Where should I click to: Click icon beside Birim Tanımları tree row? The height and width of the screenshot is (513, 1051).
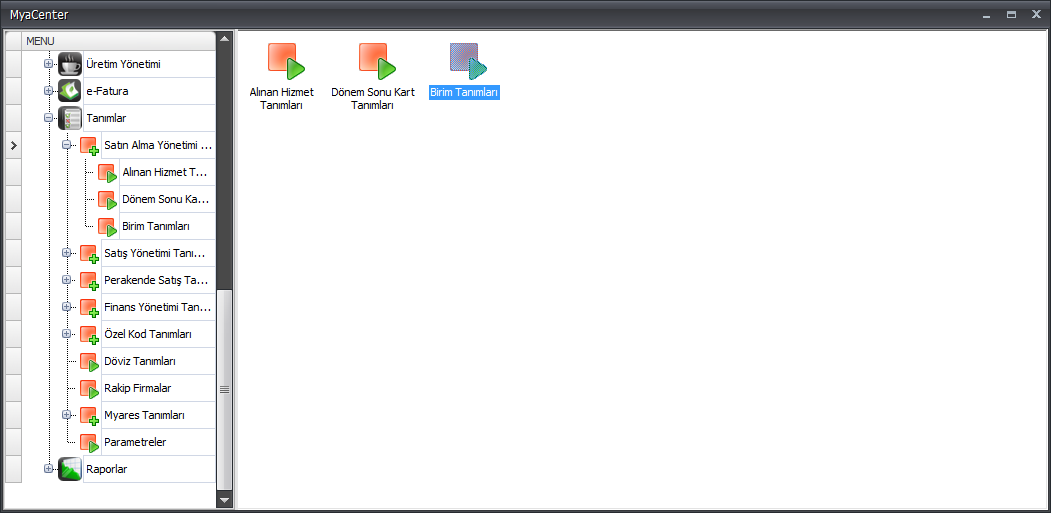(107, 227)
